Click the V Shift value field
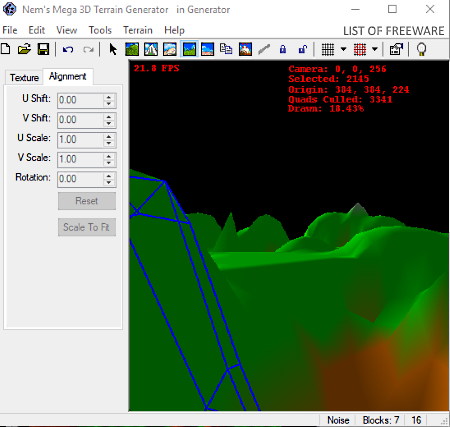This screenshot has width=450, height=427. click(x=80, y=120)
